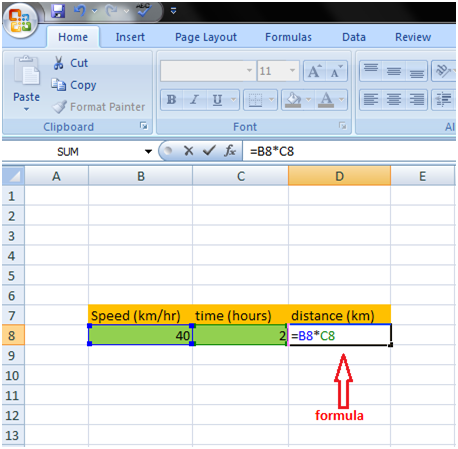Toggle Bold formatting
The width and height of the screenshot is (458, 449).
pyautogui.click(x=172, y=99)
